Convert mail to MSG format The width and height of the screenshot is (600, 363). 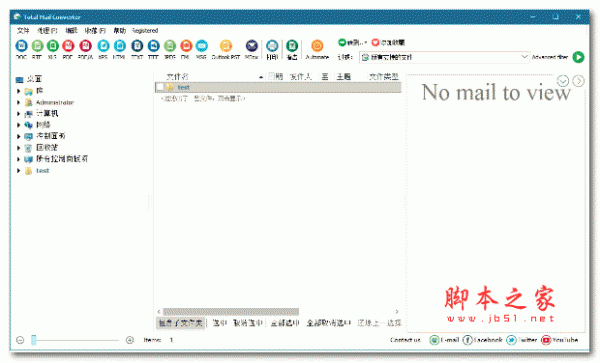point(201,49)
